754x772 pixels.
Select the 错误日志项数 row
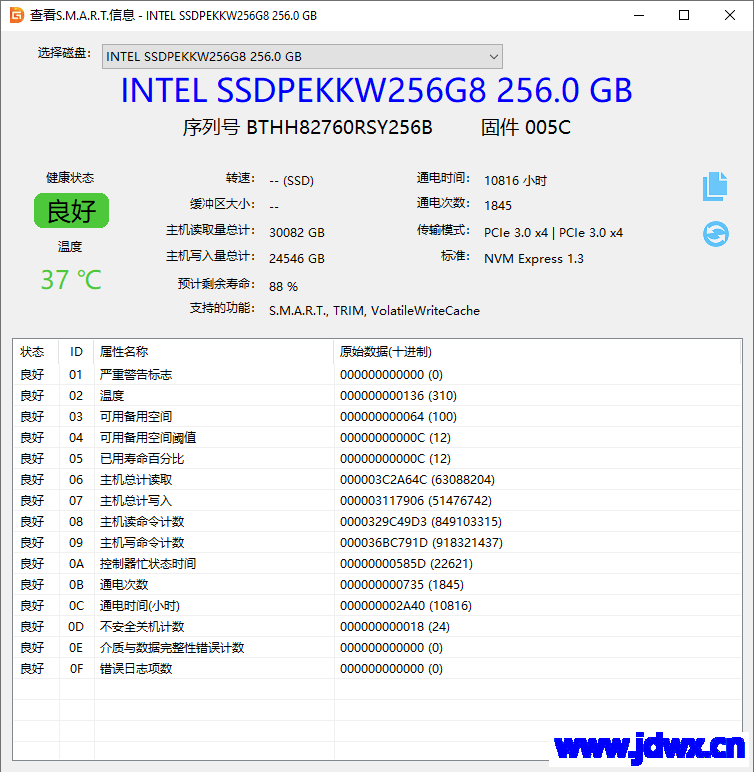click(377, 669)
